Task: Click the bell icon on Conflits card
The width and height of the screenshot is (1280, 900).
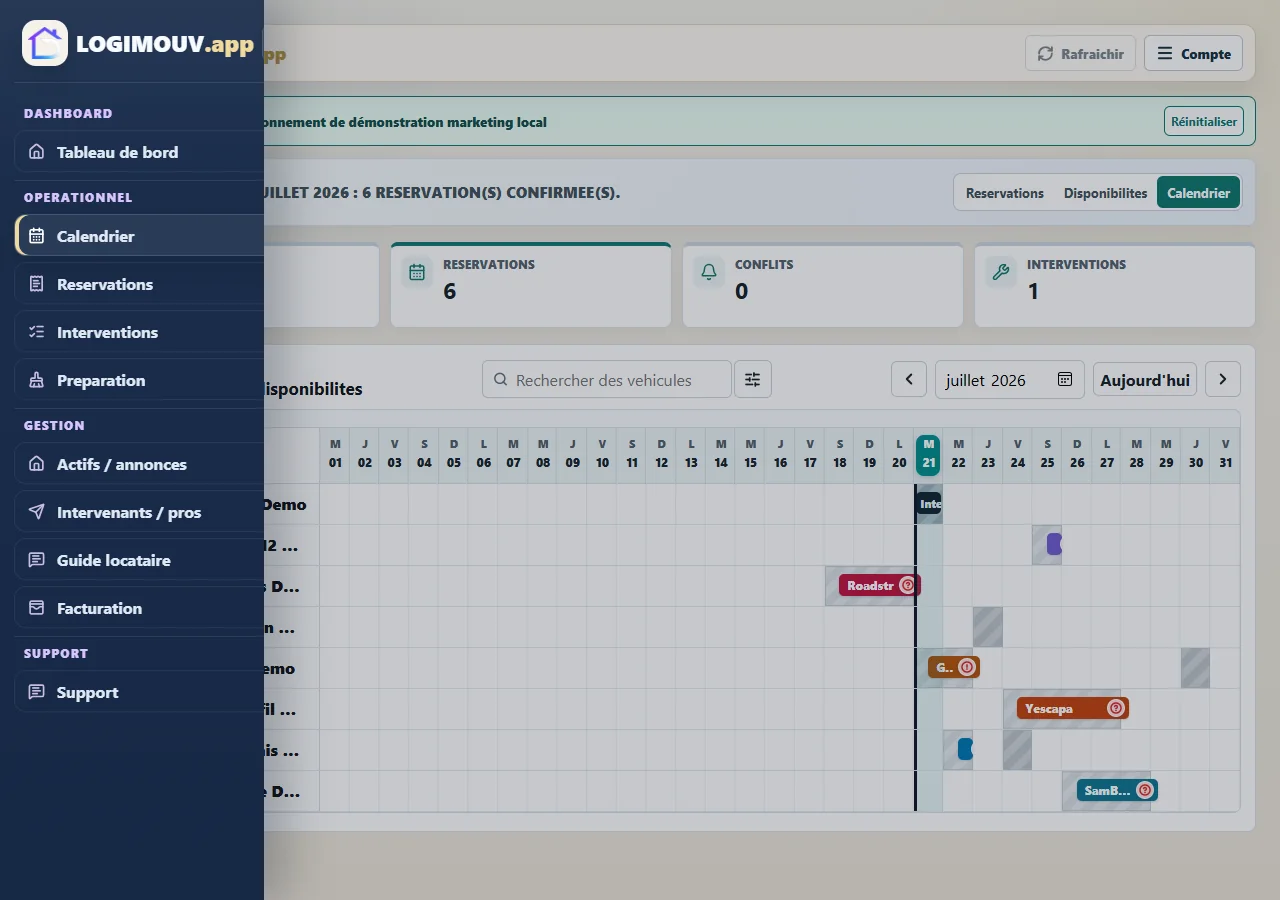Action: coord(709,272)
